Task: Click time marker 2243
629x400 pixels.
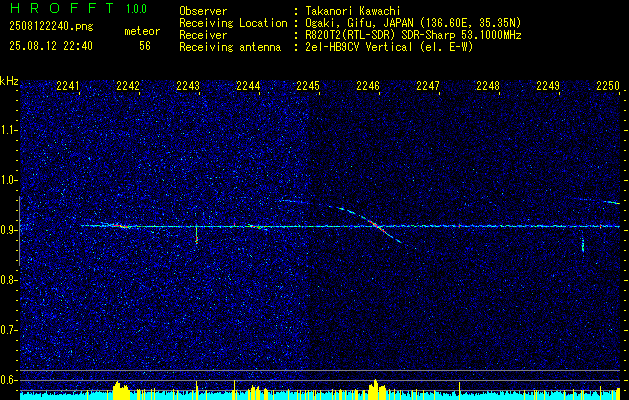Action: click(x=188, y=85)
